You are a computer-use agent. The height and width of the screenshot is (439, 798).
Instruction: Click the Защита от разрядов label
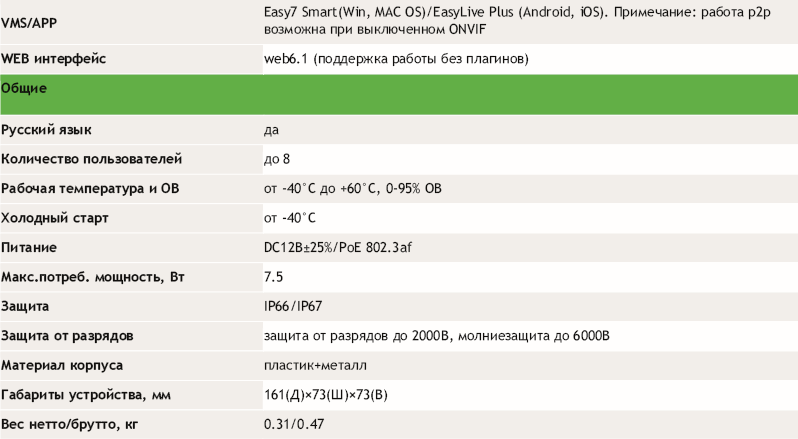pos(68,335)
